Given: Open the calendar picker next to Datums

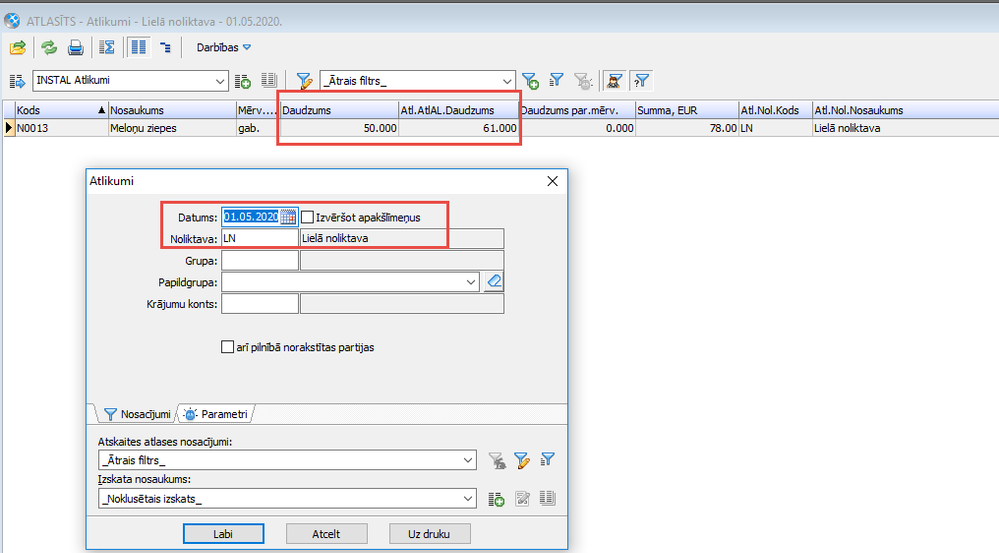Looking at the screenshot, I should tap(288, 217).
